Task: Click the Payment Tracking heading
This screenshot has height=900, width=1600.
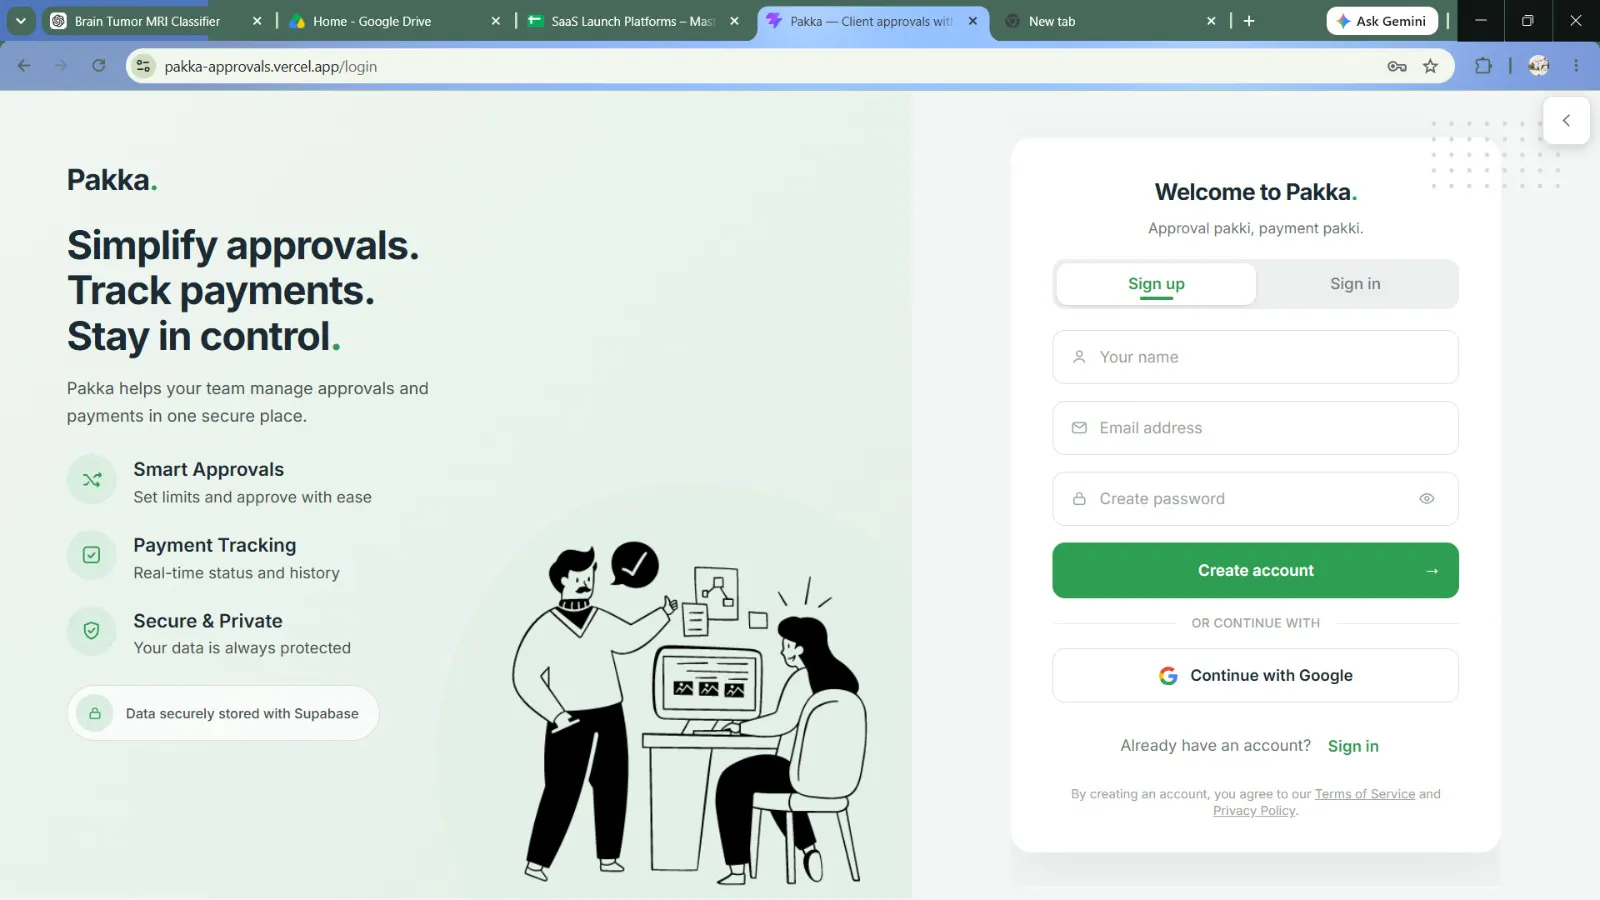Action: tap(214, 545)
